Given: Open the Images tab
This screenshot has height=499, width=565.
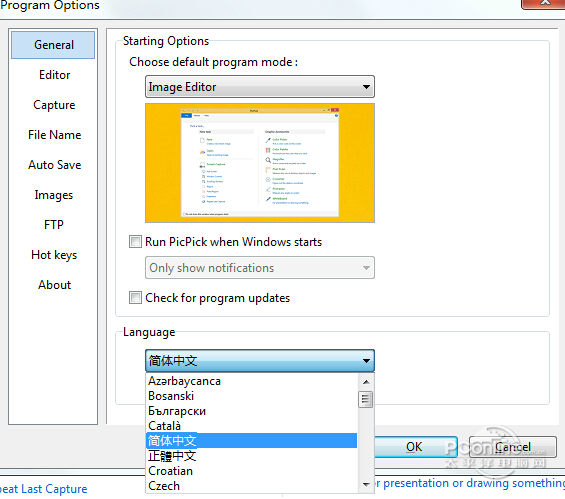Looking at the screenshot, I should pyautogui.click(x=54, y=195).
